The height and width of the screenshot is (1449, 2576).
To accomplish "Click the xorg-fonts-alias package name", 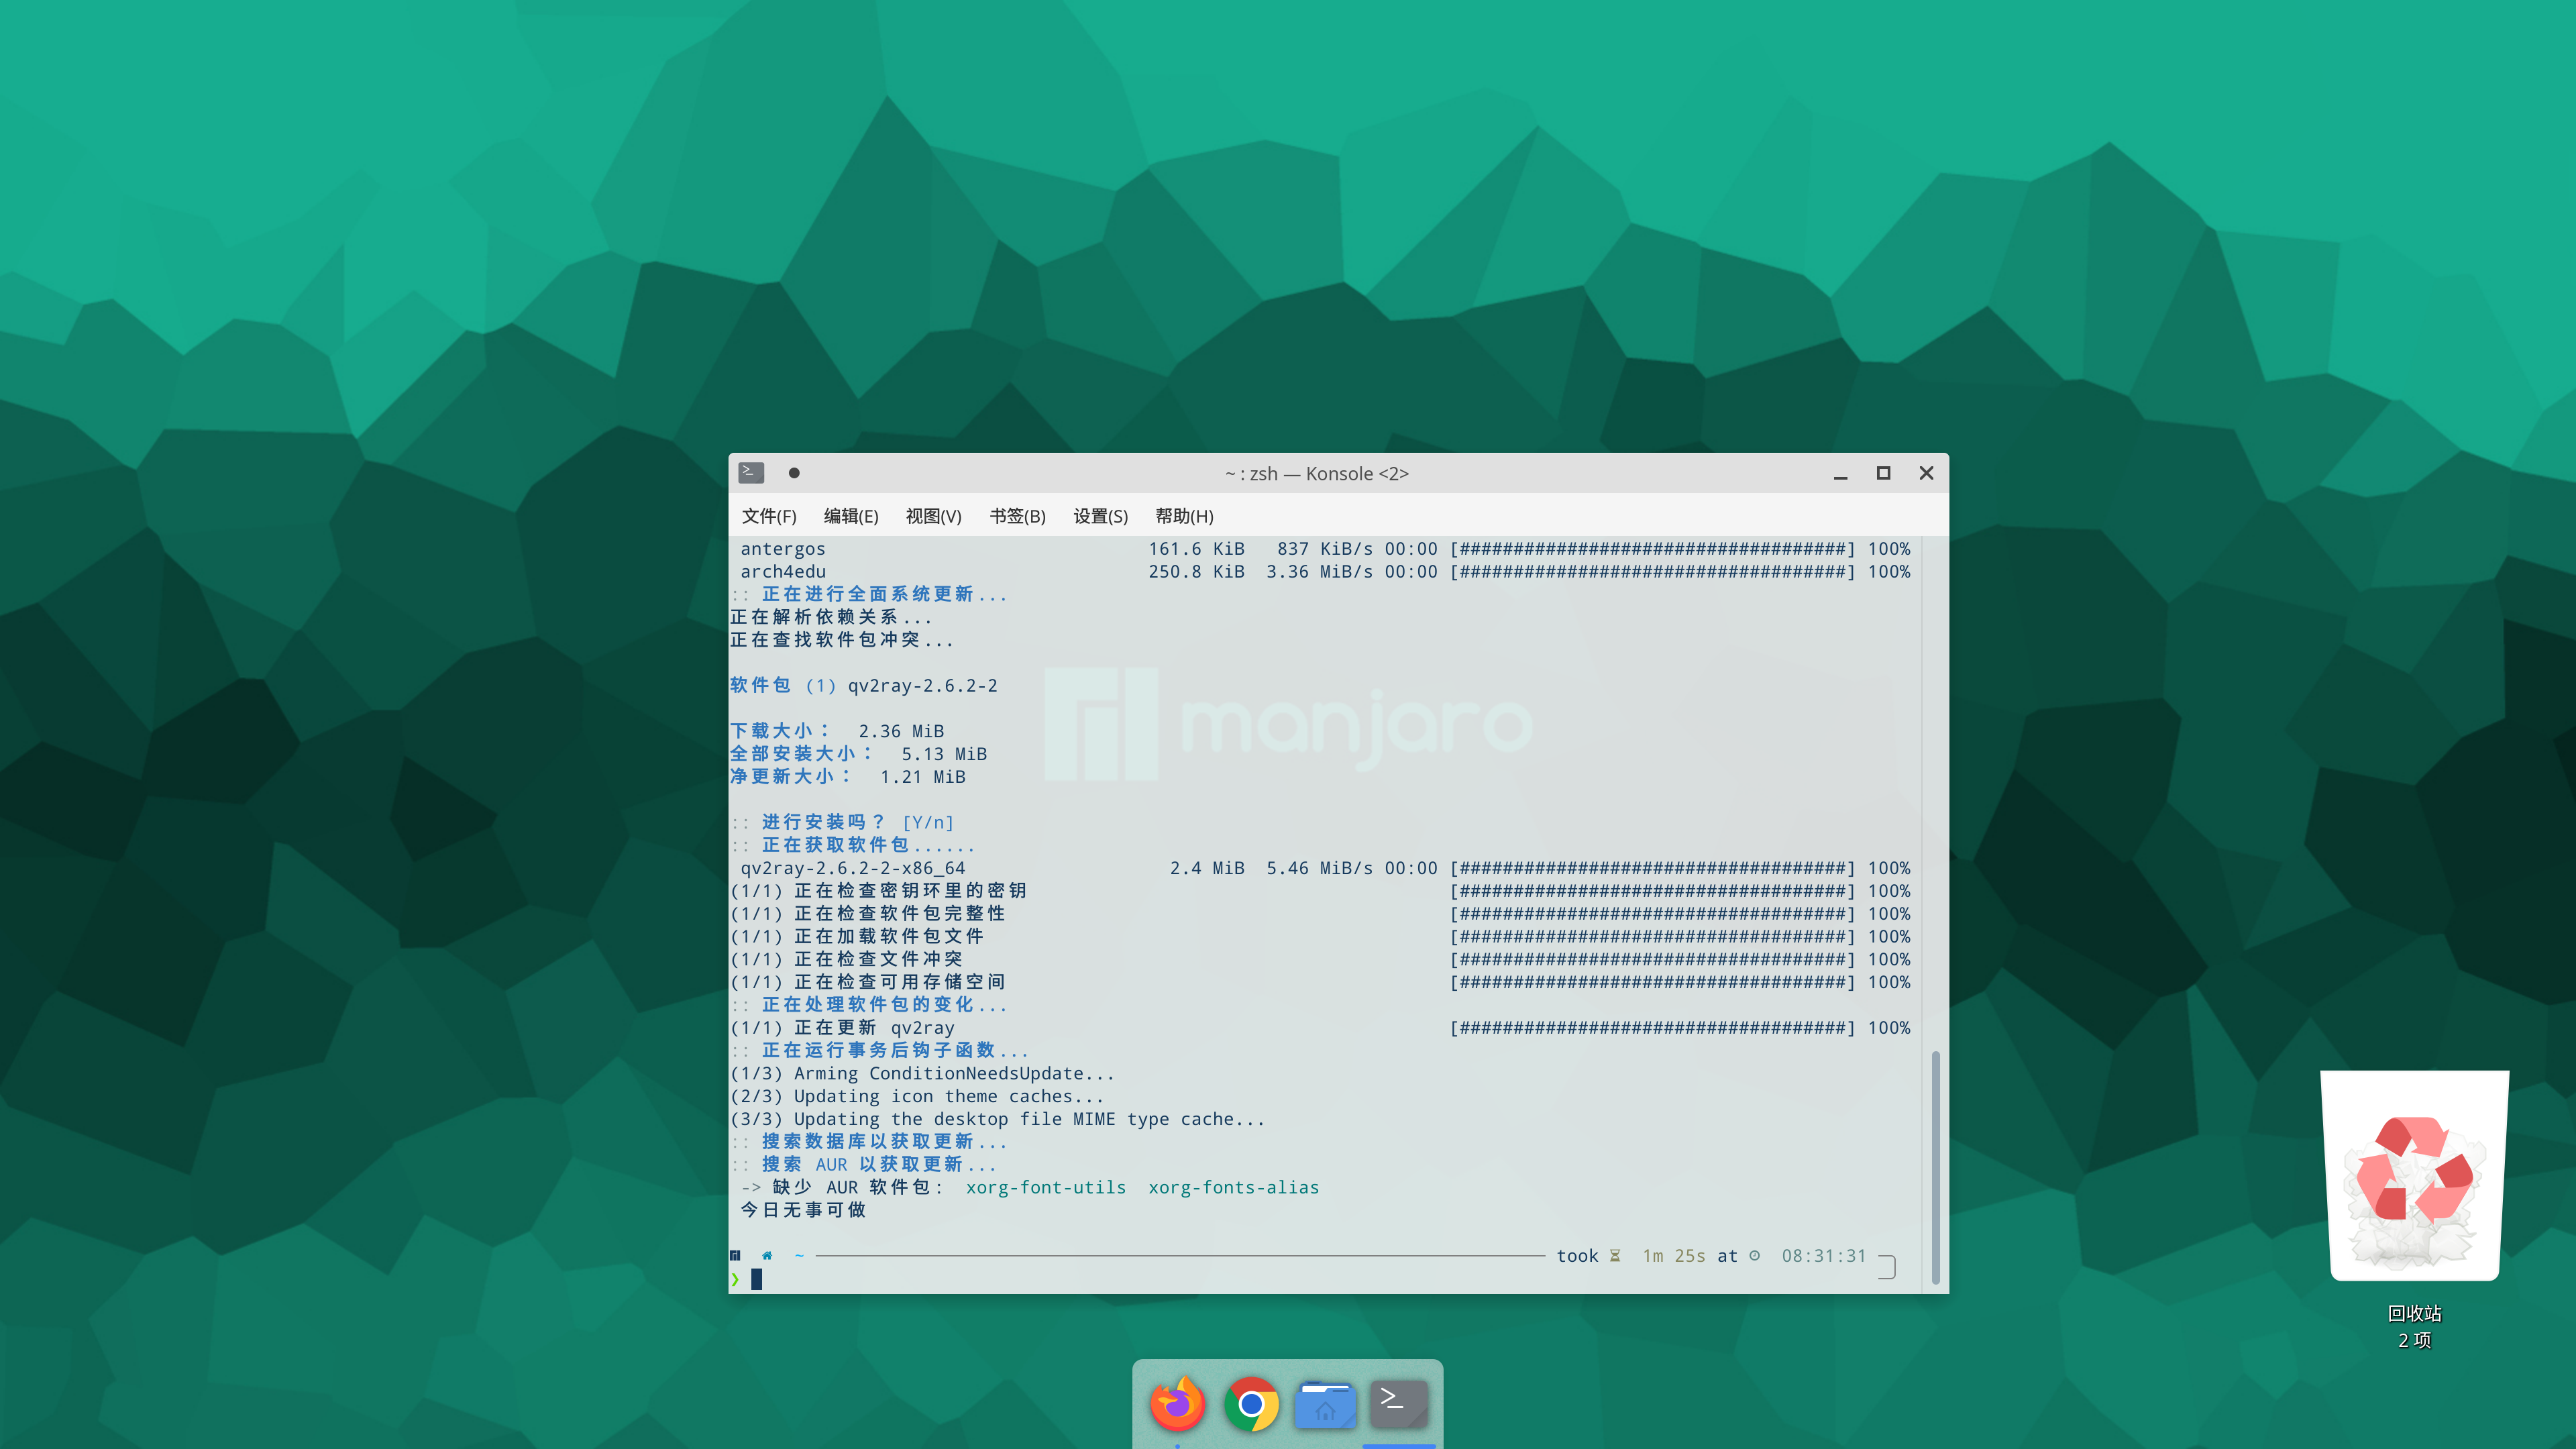I will tap(1233, 1187).
